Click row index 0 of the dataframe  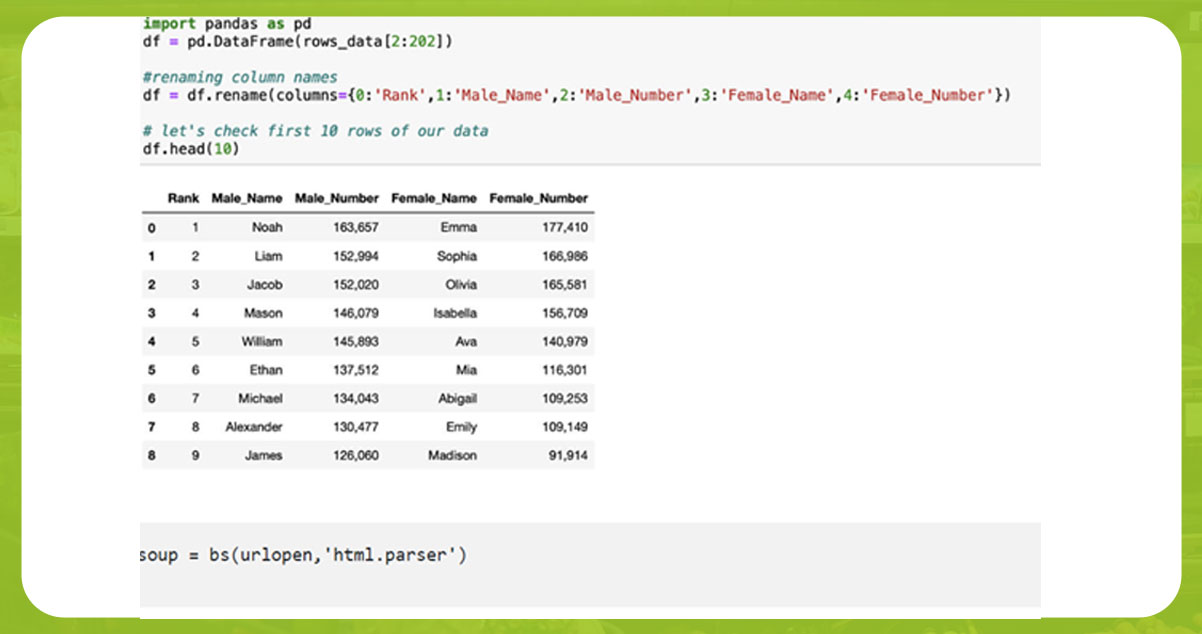click(151, 227)
